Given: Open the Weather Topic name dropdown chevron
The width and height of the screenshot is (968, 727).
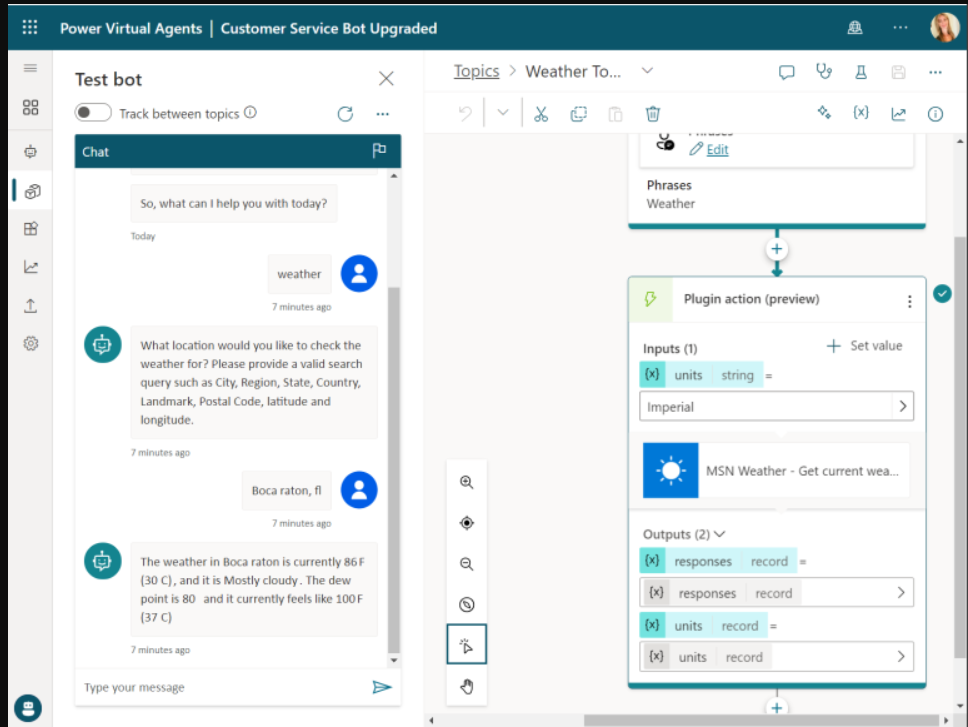Looking at the screenshot, I should click(x=647, y=71).
